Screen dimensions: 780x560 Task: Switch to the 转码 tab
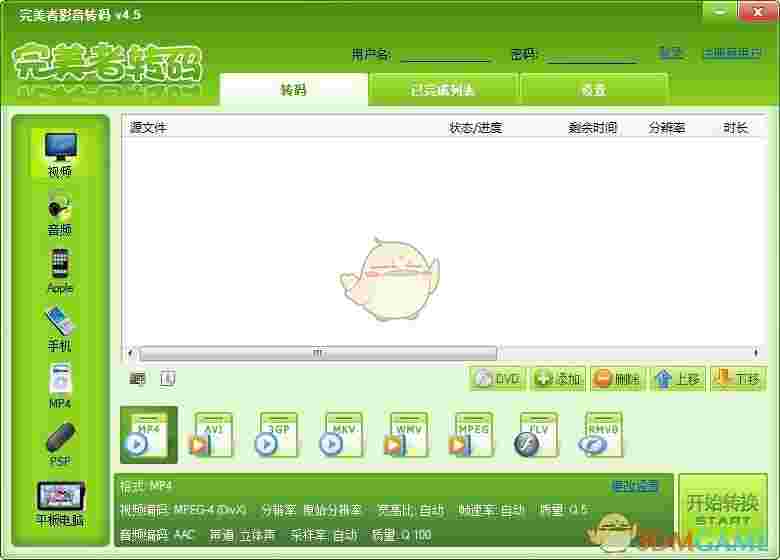(x=293, y=90)
